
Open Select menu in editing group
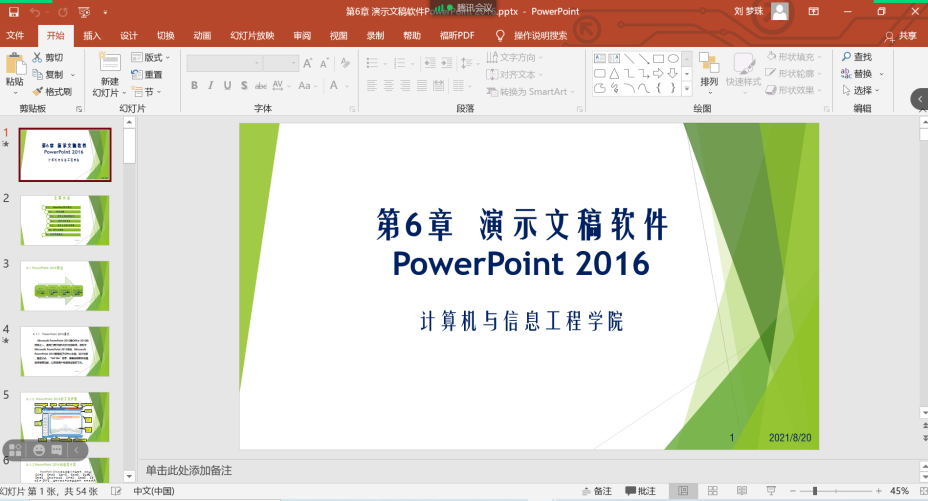point(861,90)
